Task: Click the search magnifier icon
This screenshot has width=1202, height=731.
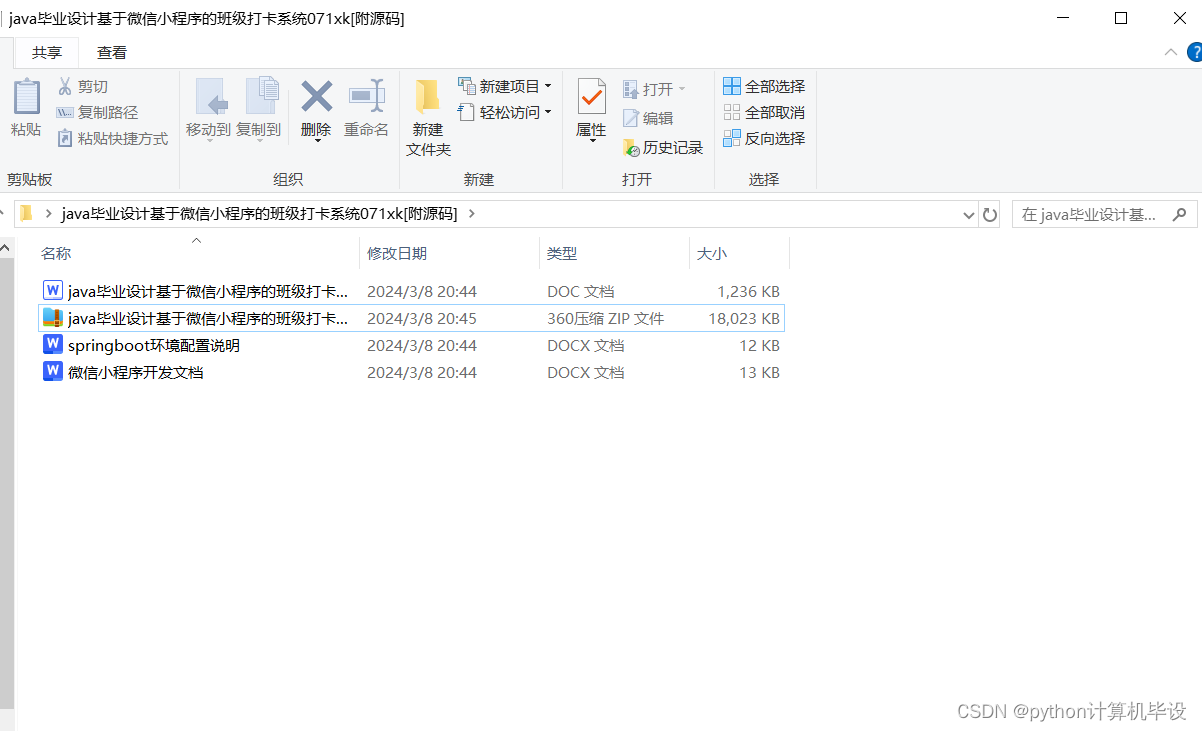Action: tap(1180, 214)
